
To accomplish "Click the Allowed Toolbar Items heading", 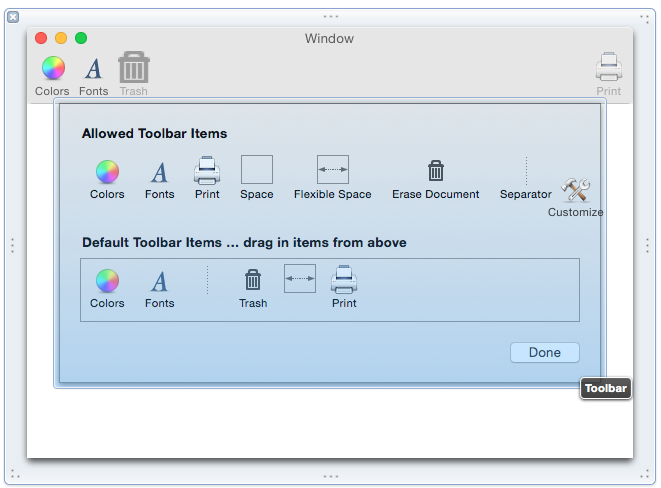I will 154,134.
